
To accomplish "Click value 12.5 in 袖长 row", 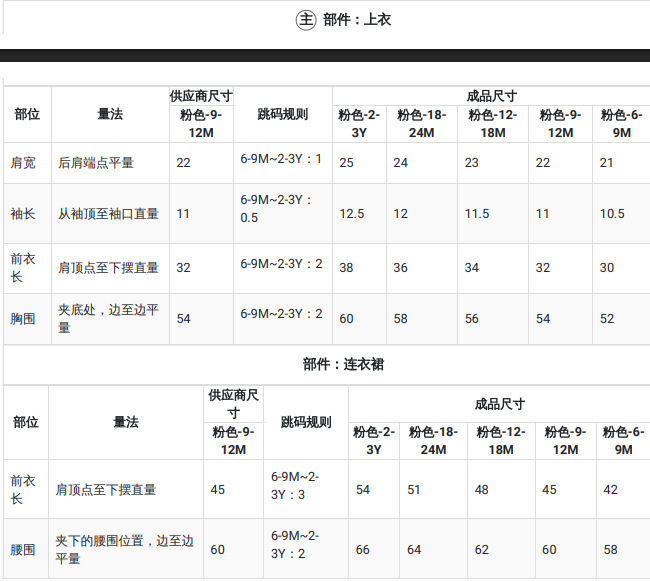I will 352,214.
